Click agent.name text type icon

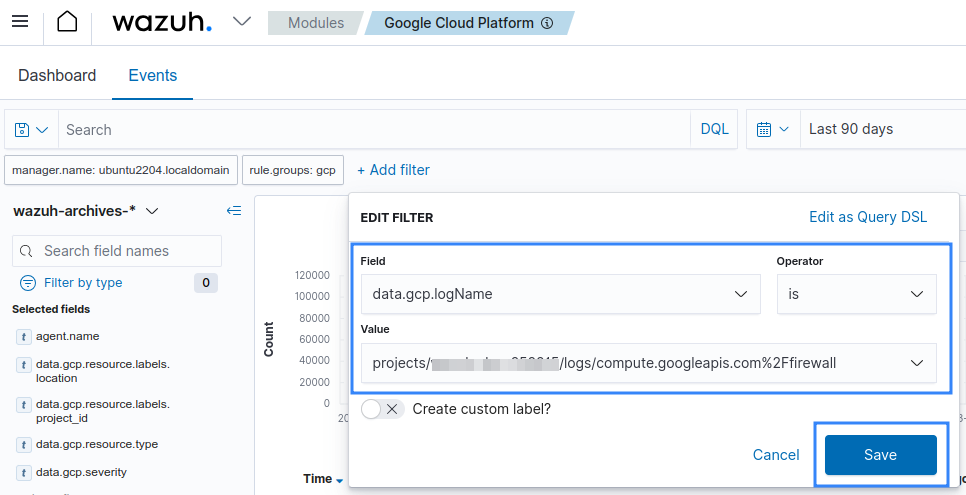(23, 337)
